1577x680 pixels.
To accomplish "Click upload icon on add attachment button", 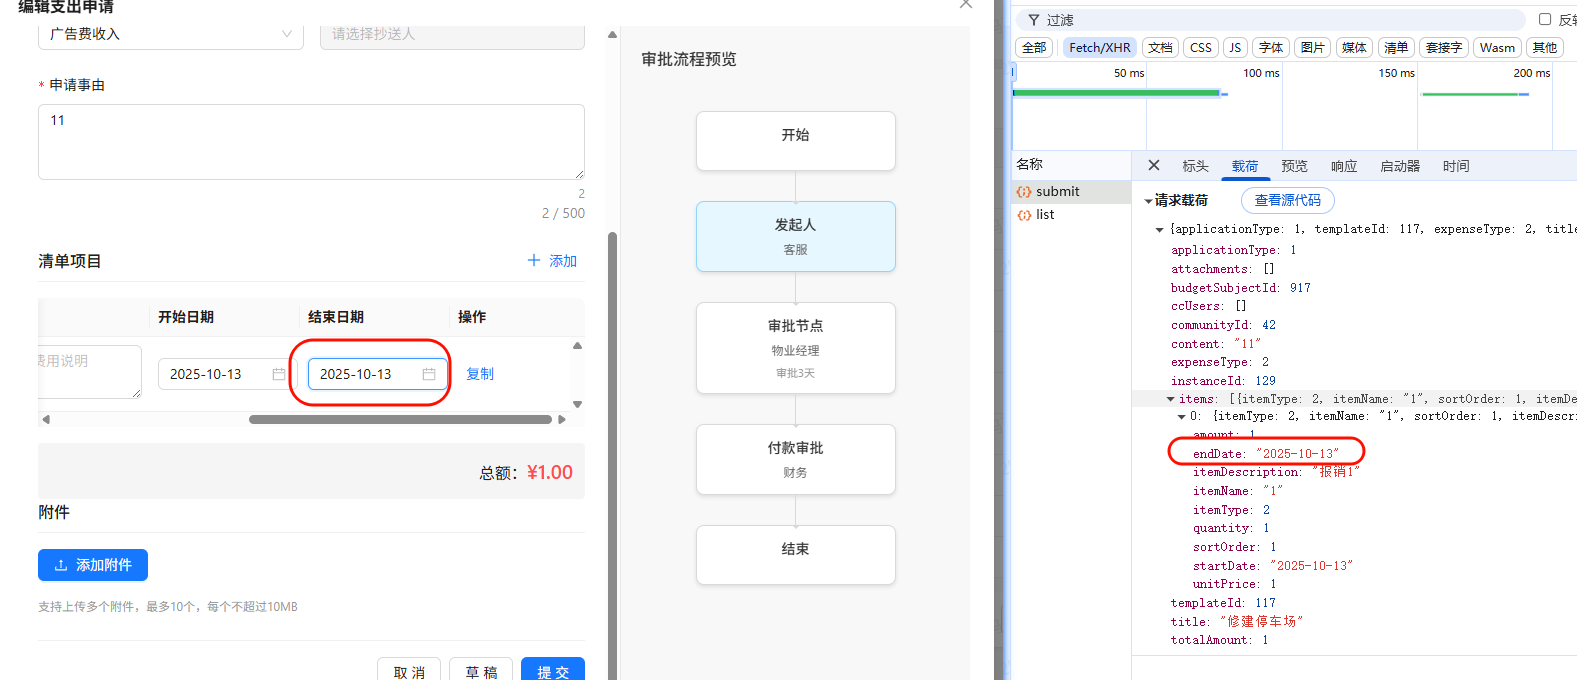I will point(61,566).
